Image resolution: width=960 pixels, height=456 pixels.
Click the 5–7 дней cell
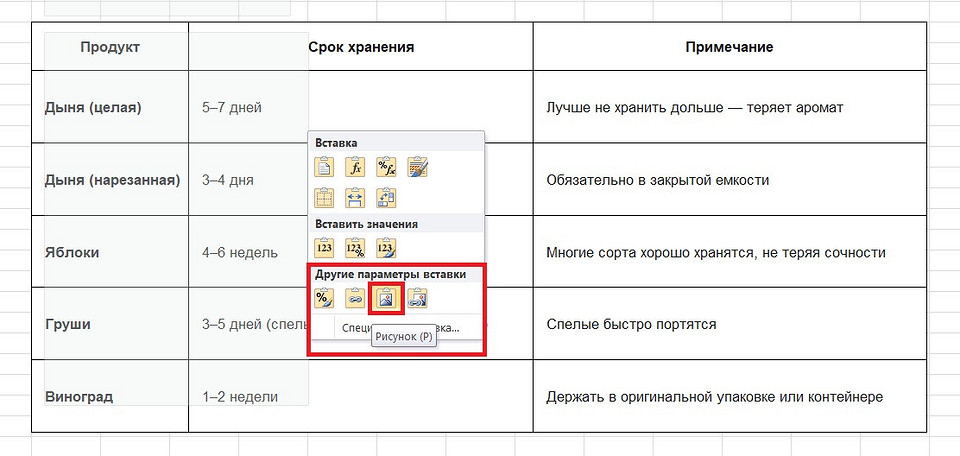(x=361, y=107)
